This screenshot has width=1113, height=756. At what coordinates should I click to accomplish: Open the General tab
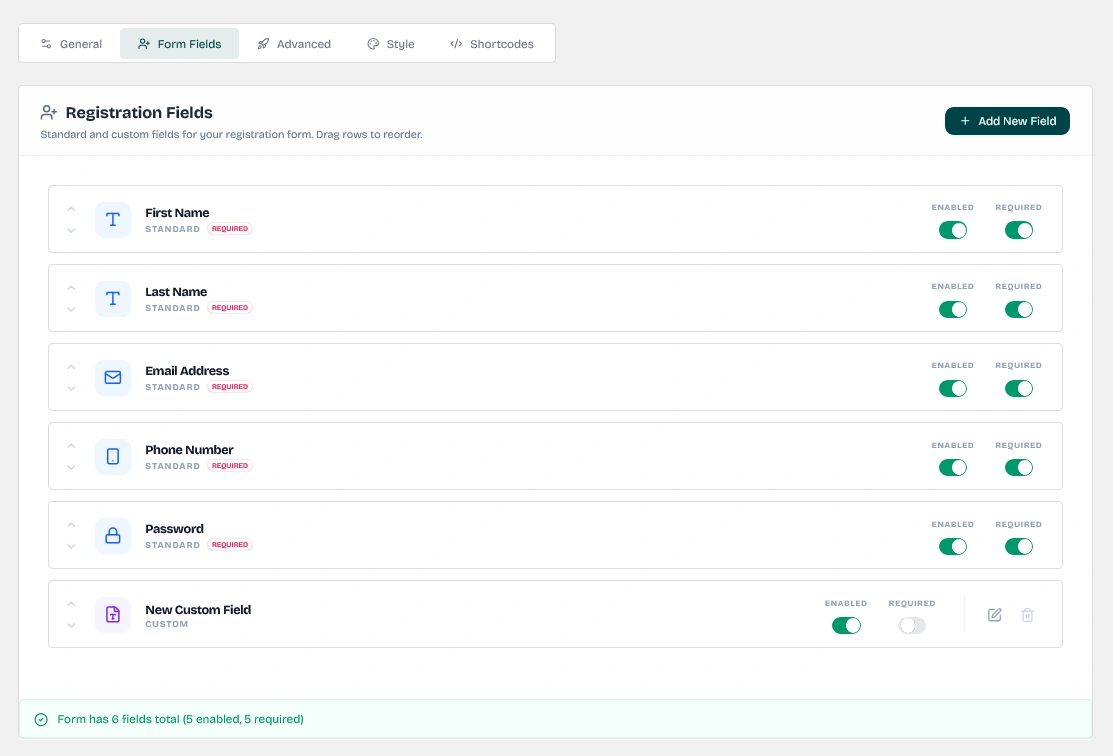[x=71, y=44]
